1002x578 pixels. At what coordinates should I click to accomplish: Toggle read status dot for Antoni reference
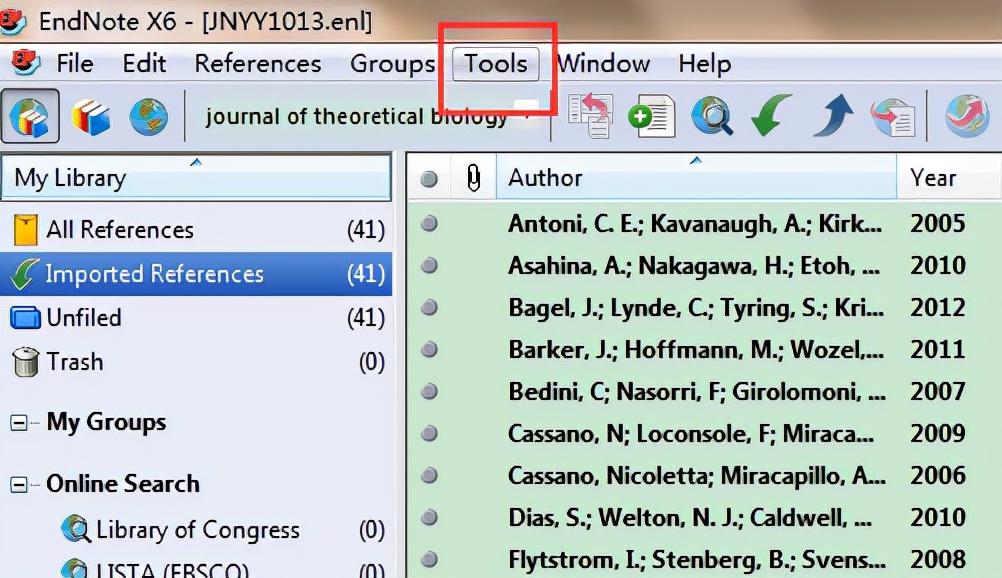click(429, 223)
